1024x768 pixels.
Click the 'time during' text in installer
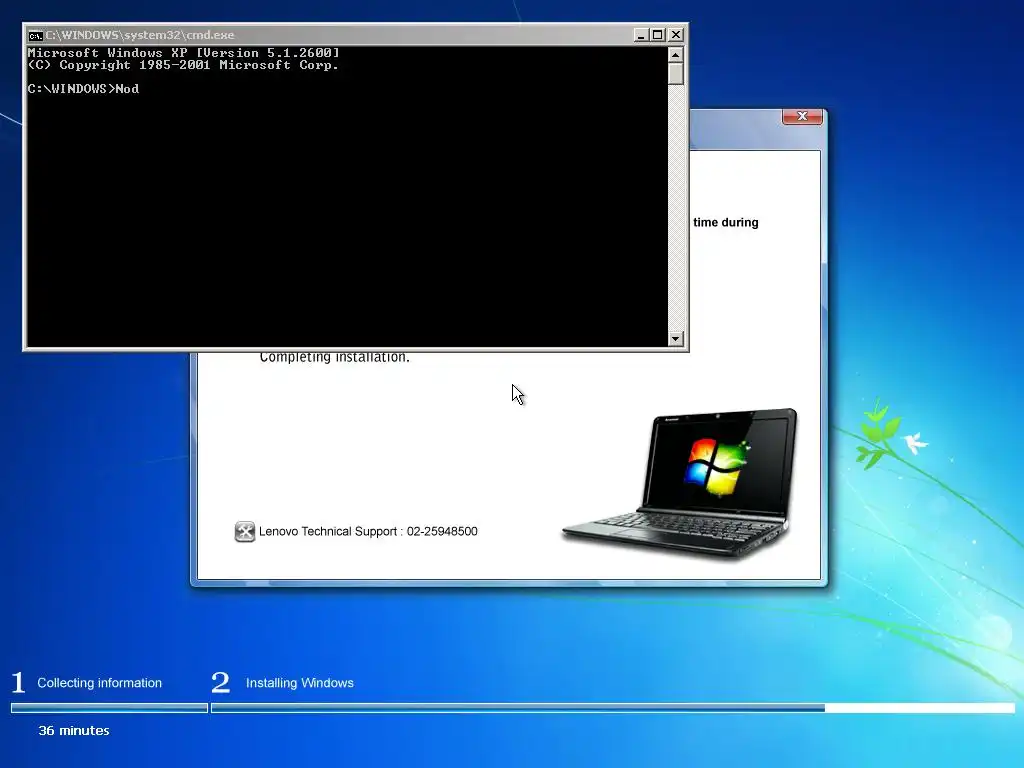[x=726, y=223]
